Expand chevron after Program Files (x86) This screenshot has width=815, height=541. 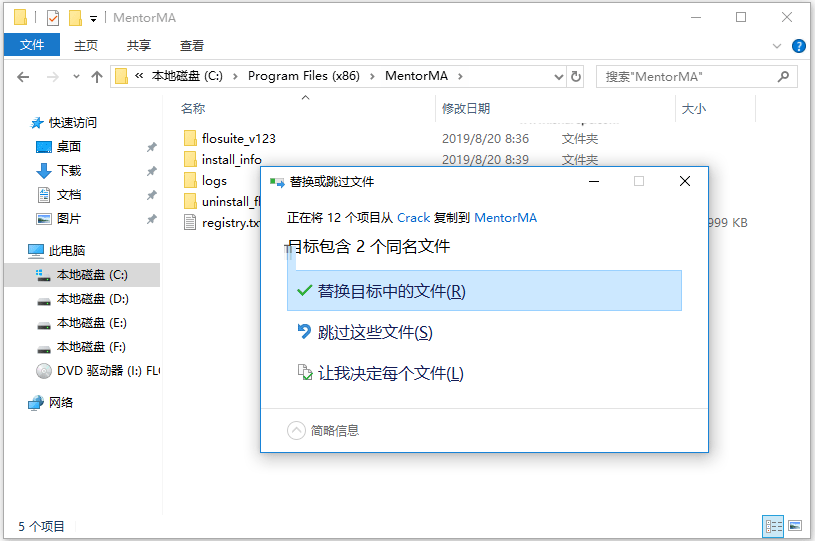coord(372,76)
